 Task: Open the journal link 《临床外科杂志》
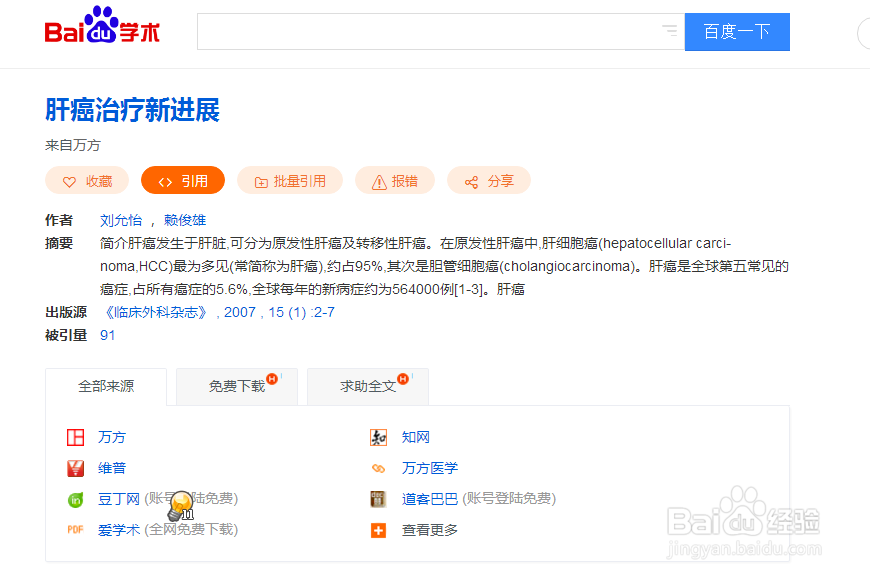(x=156, y=312)
